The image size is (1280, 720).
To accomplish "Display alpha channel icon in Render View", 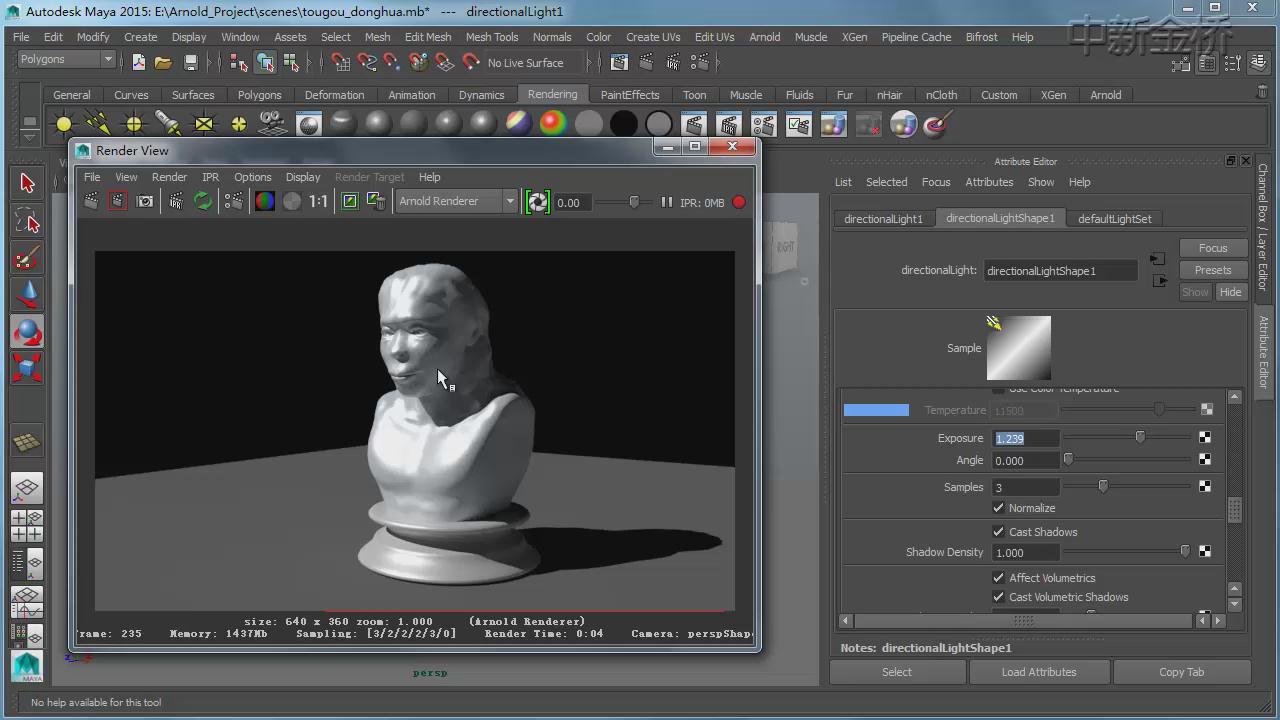I will tap(292, 201).
